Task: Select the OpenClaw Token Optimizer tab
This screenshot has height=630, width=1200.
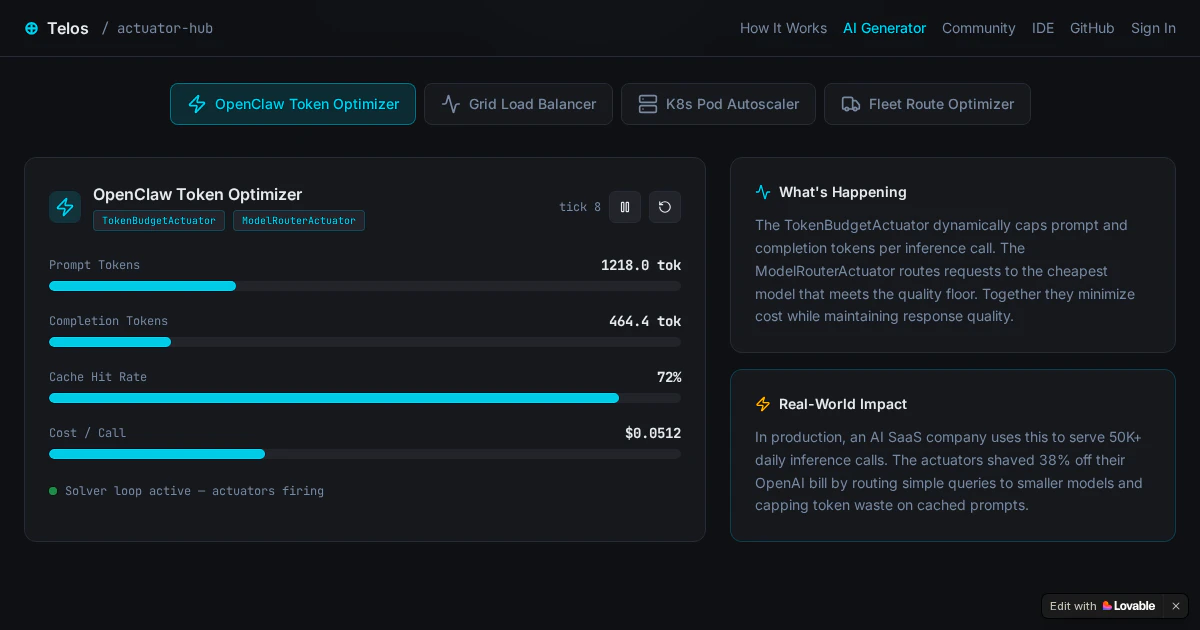Action: 293,104
